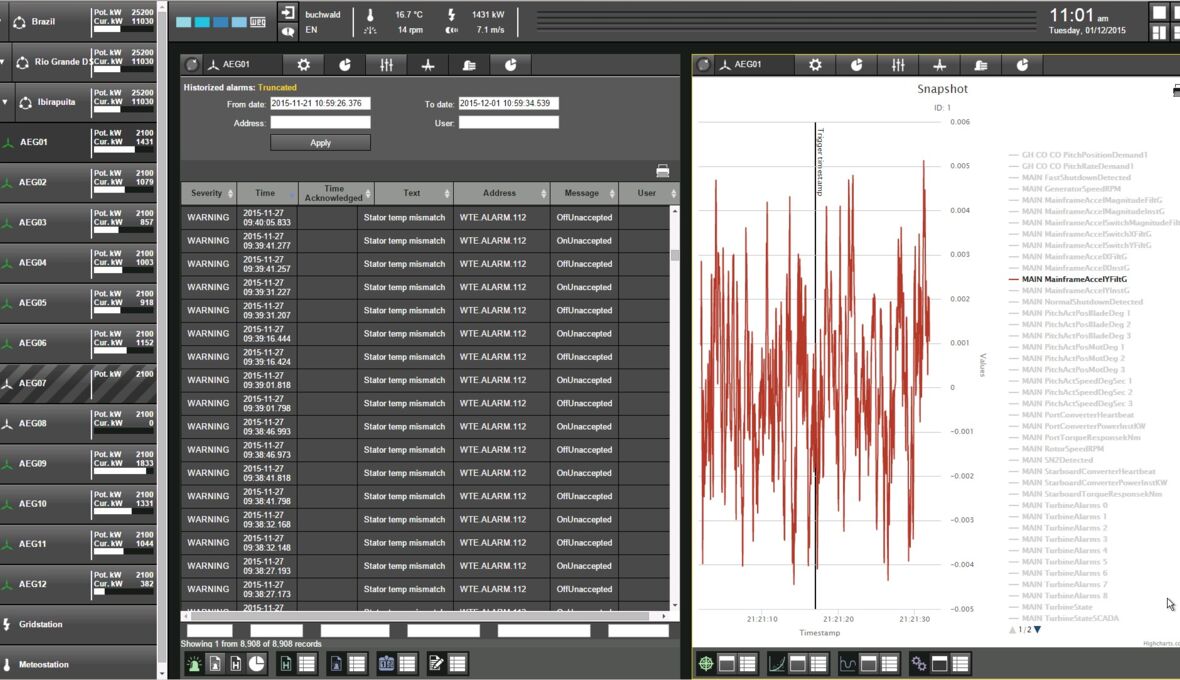
Task: Sort alarms by Time Acknowledged column
Action: click(x=336, y=193)
